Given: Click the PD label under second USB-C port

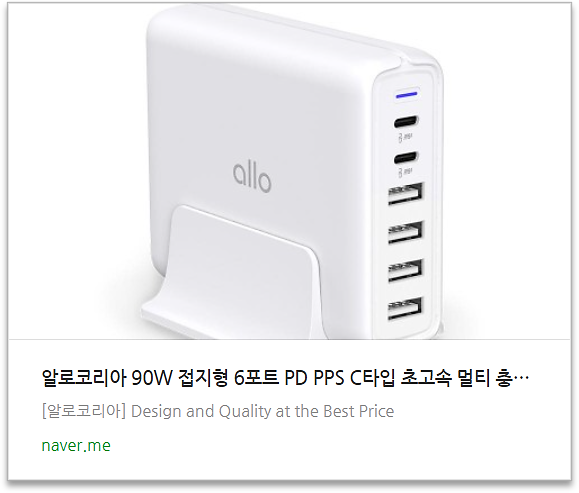Looking at the screenshot, I should [405, 172].
